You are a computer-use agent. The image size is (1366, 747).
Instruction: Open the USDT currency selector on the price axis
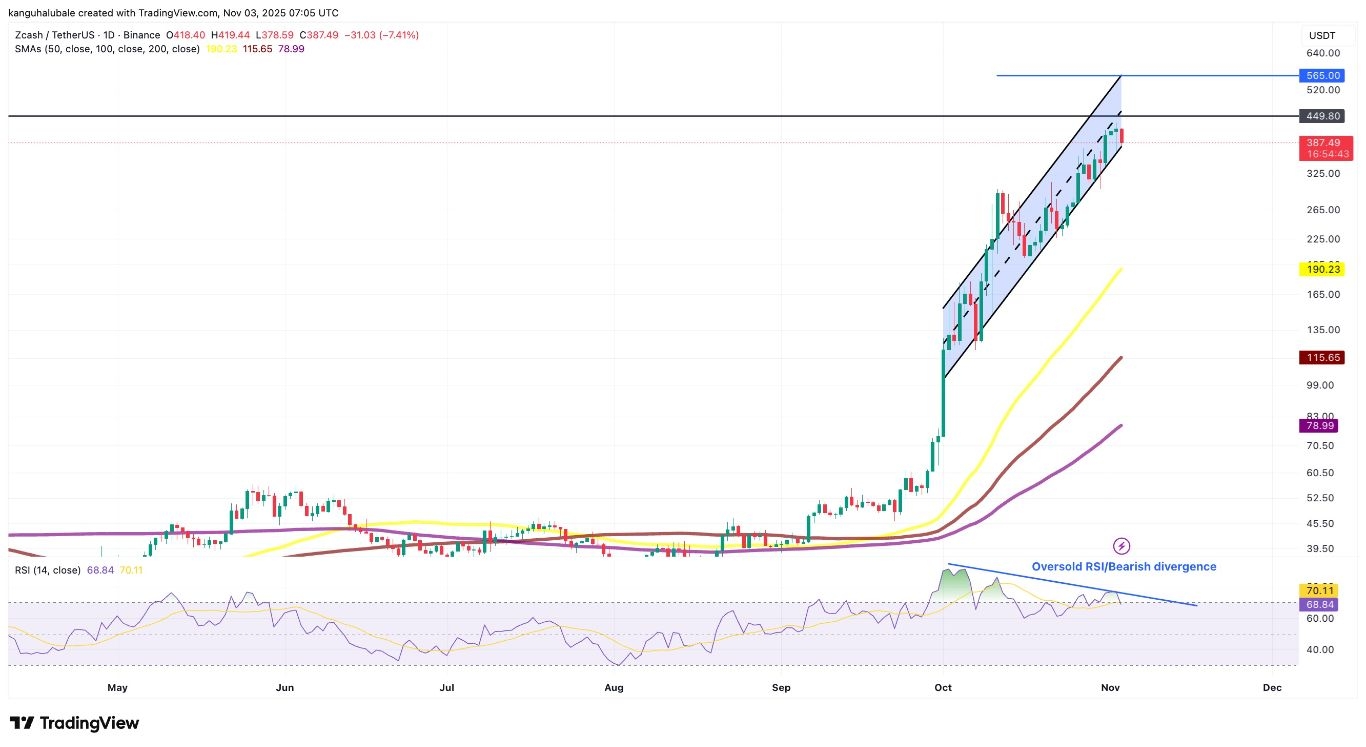coord(1321,35)
